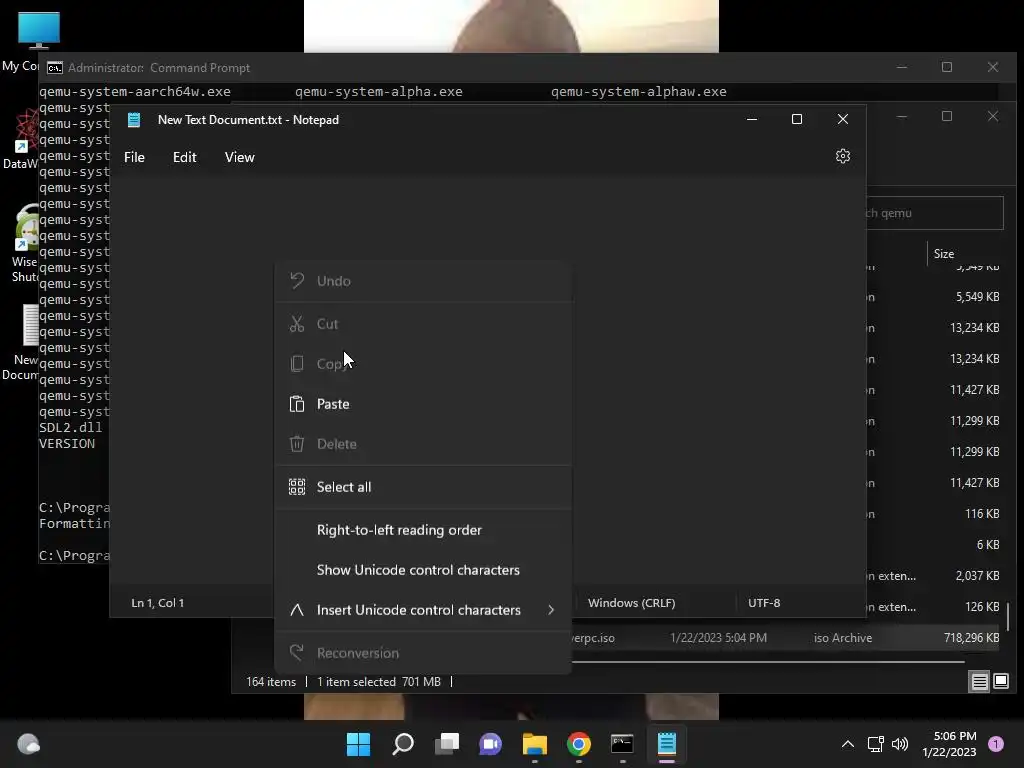This screenshot has width=1024, height=768.
Task: Select Paste from the context menu
Action: pyautogui.click(x=423, y=404)
